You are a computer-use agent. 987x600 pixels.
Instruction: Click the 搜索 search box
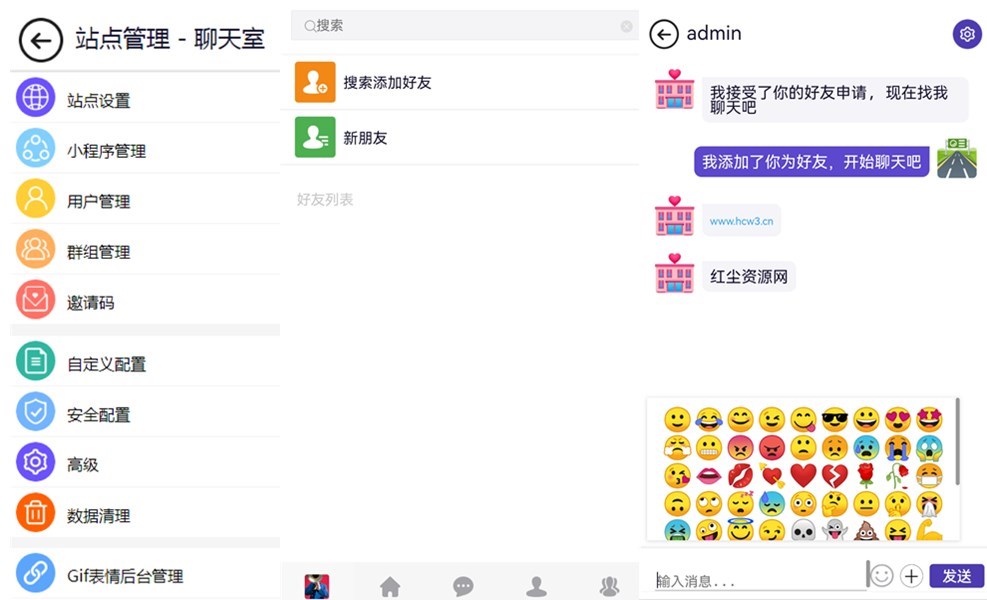point(465,26)
